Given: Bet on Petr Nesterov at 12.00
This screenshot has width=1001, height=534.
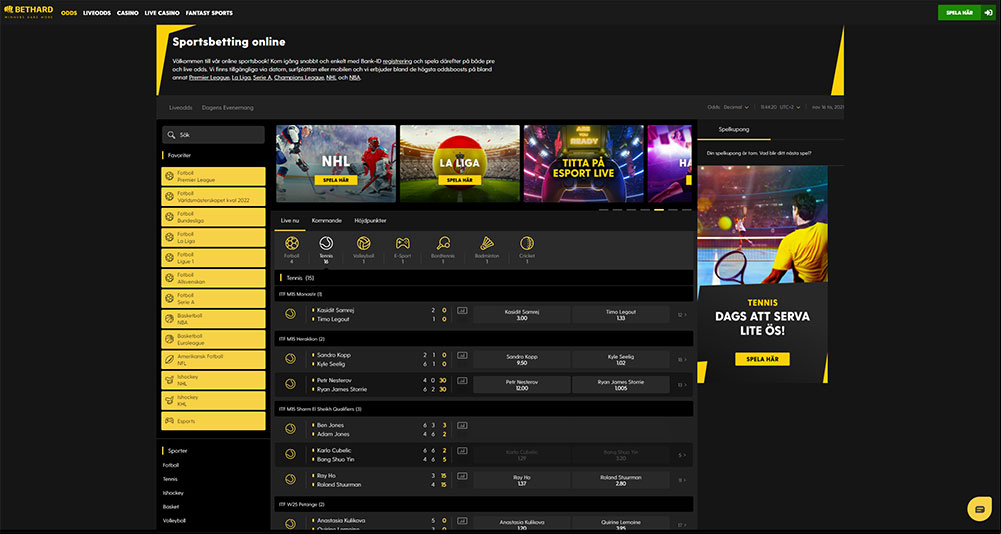Looking at the screenshot, I should pos(522,385).
